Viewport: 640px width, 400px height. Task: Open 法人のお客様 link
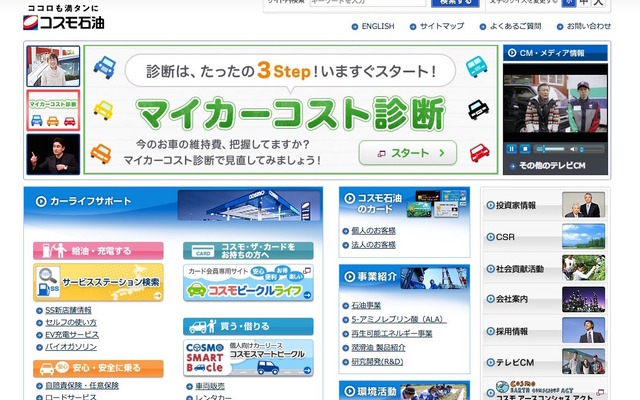pyautogui.click(x=373, y=245)
